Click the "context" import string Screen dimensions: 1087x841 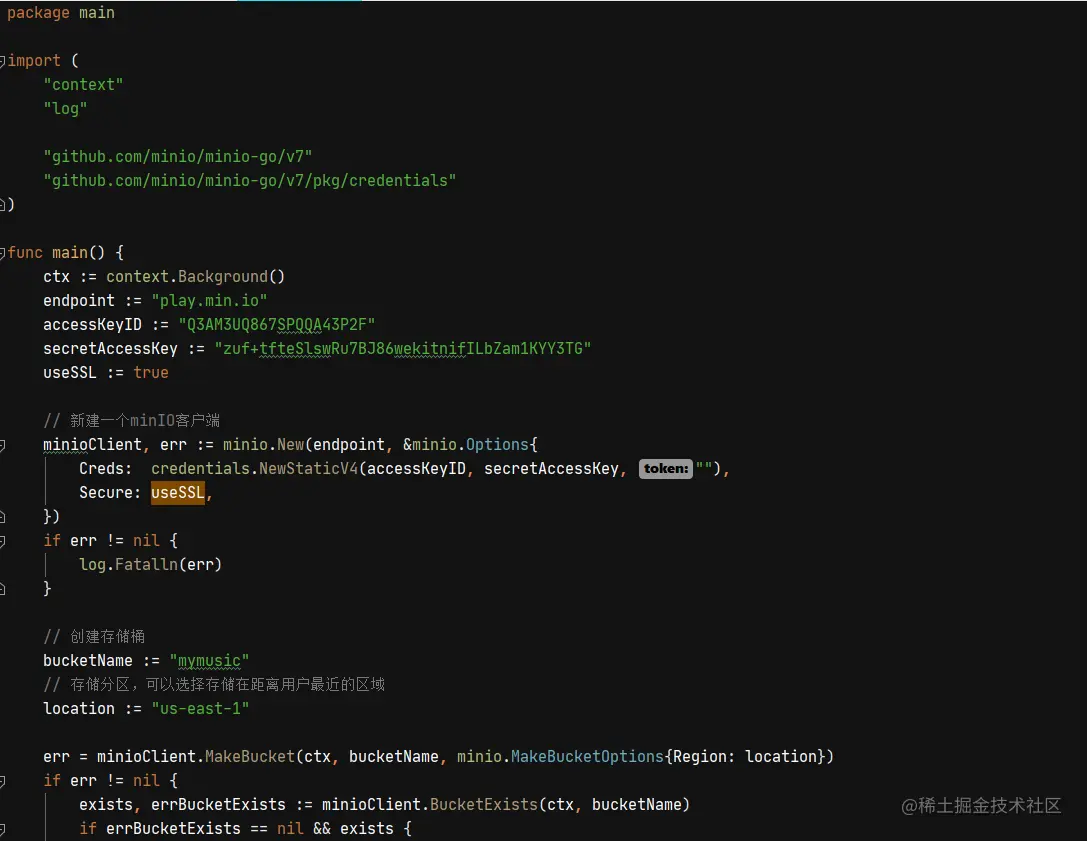83,85
